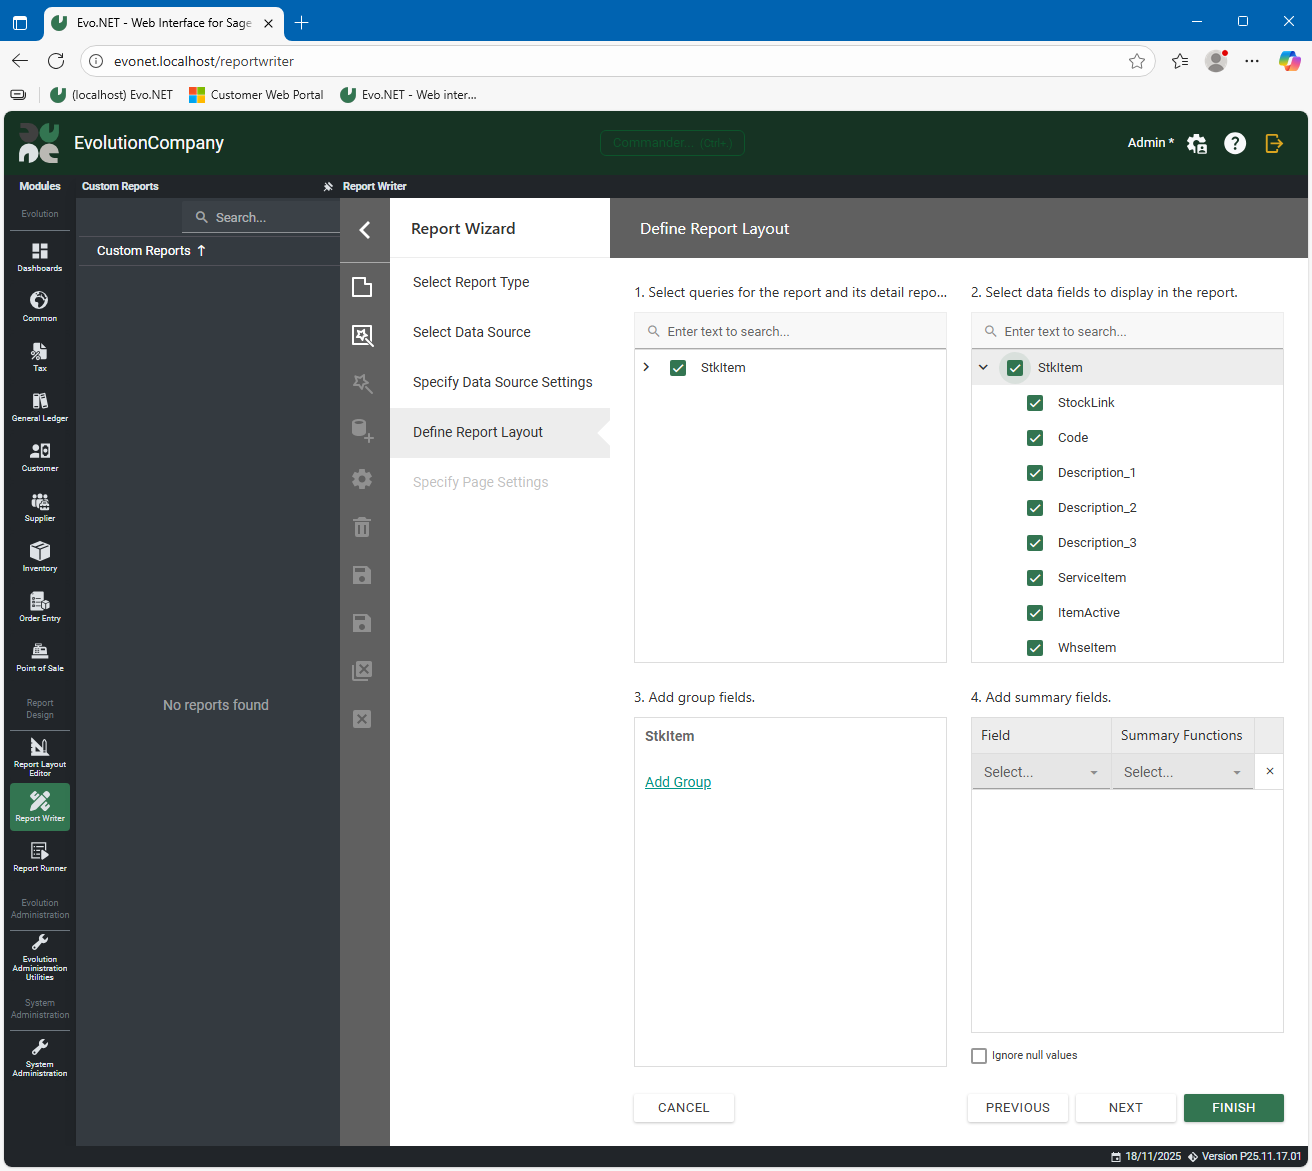The height and width of the screenshot is (1171, 1312).
Task: Open the Report Layout Editor
Action: [40, 755]
